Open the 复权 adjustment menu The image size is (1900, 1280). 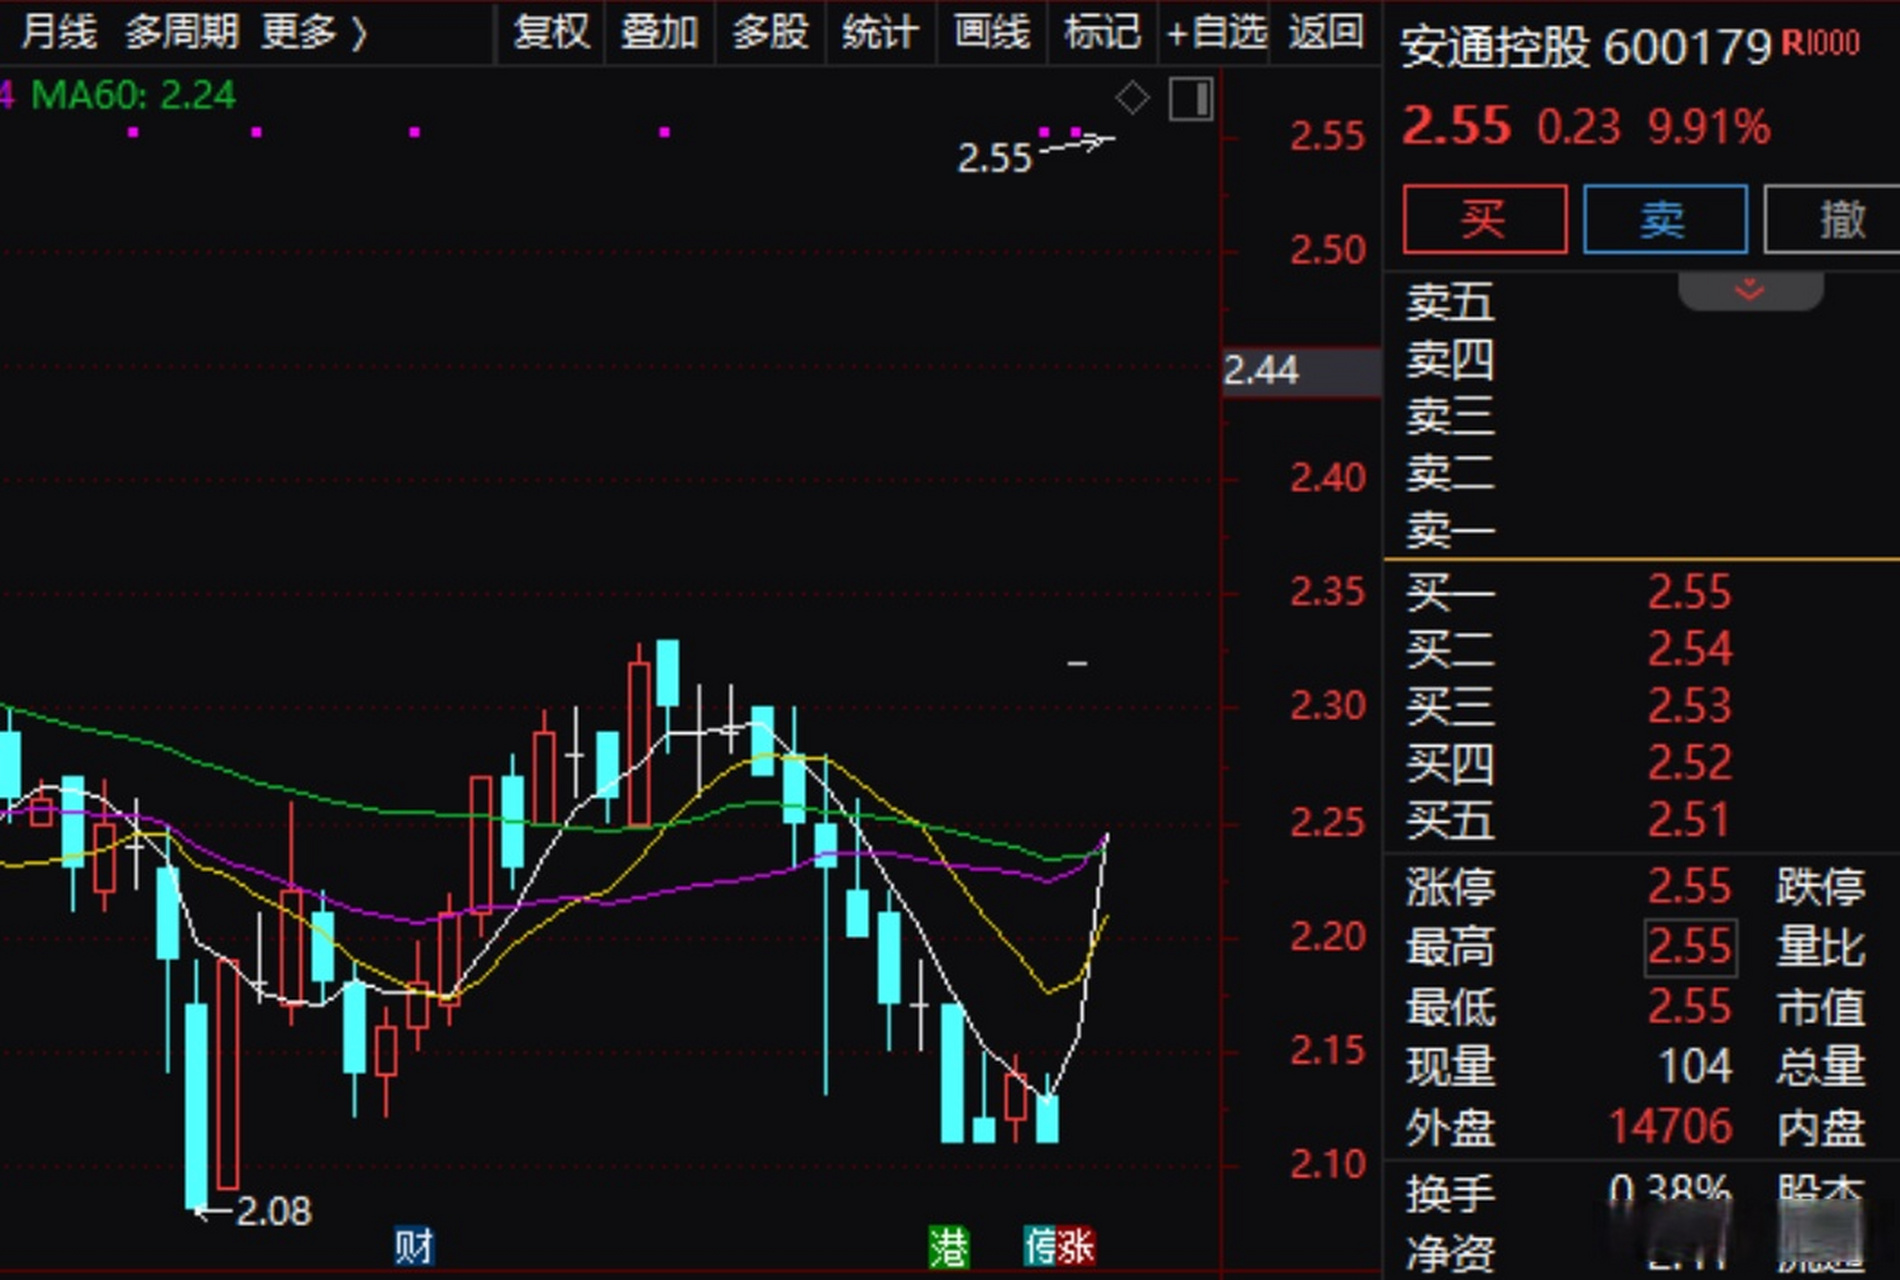tap(551, 32)
